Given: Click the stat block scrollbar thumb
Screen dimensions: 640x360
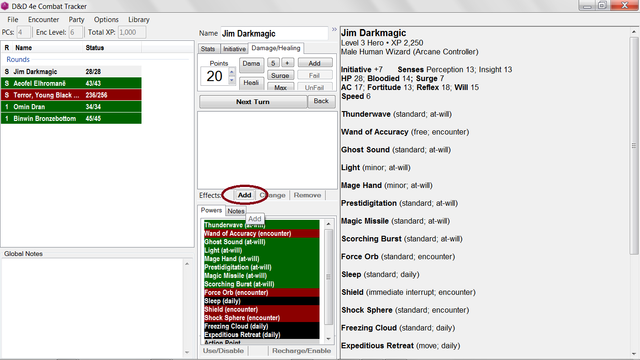Looking at the screenshot, I should tap(633, 146).
